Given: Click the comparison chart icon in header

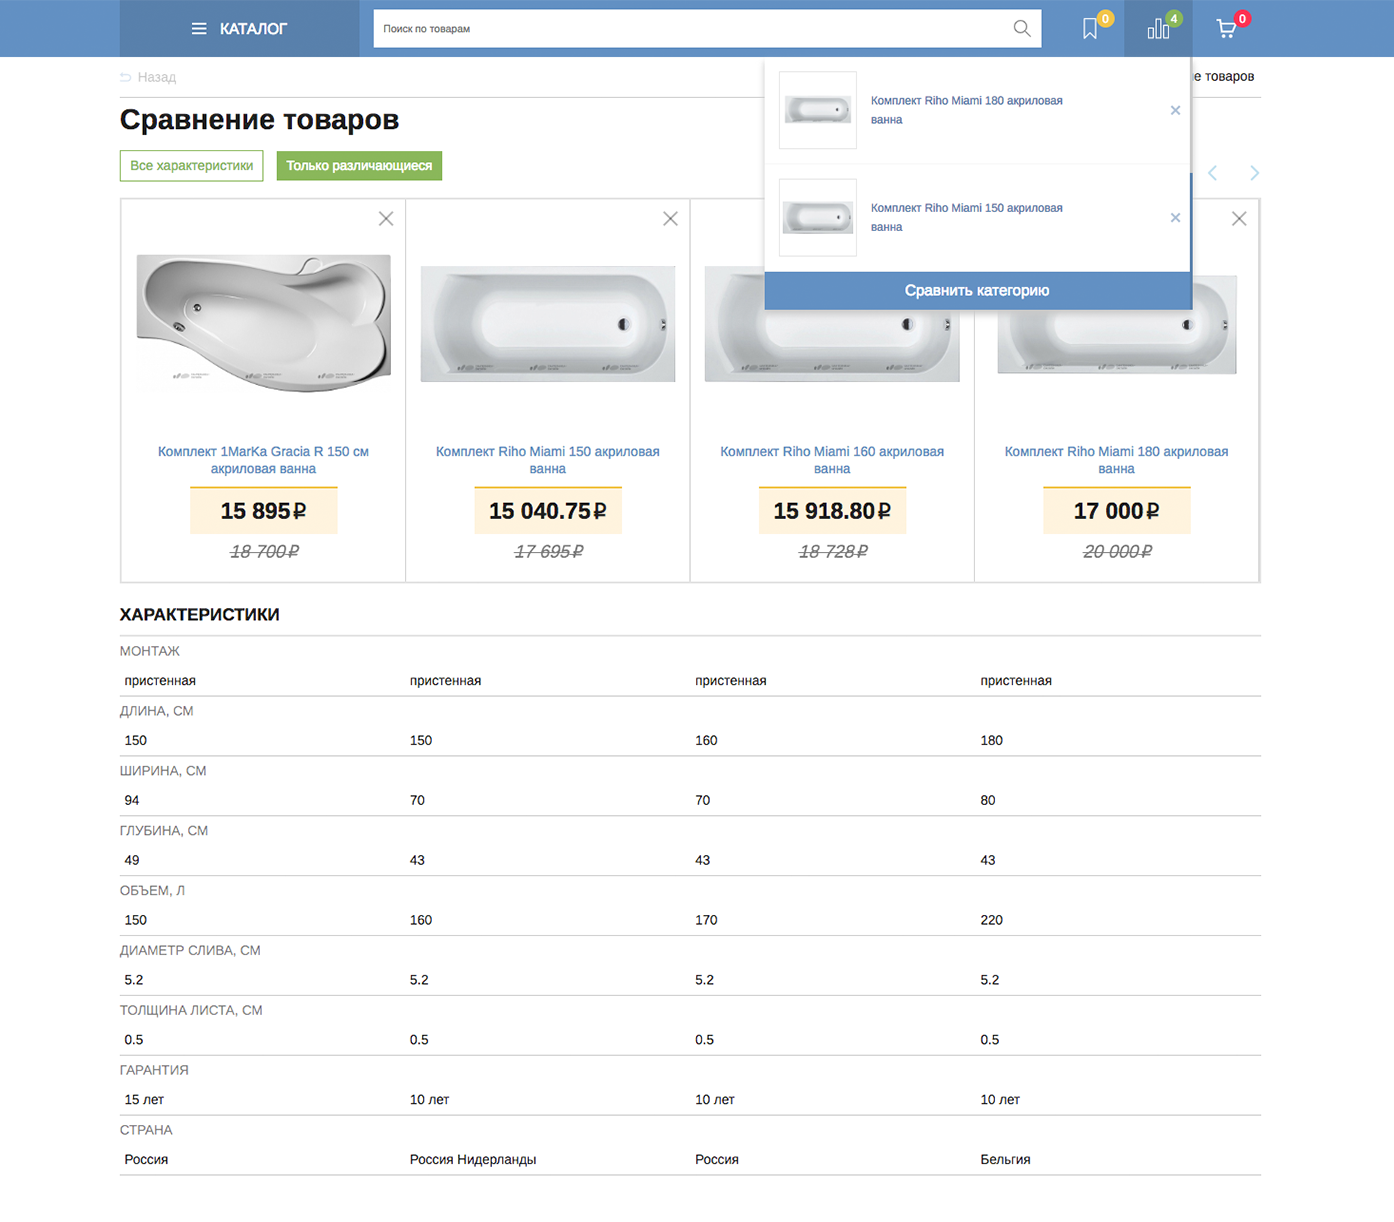Looking at the screenshot, I should click(x=1158, y=29).
